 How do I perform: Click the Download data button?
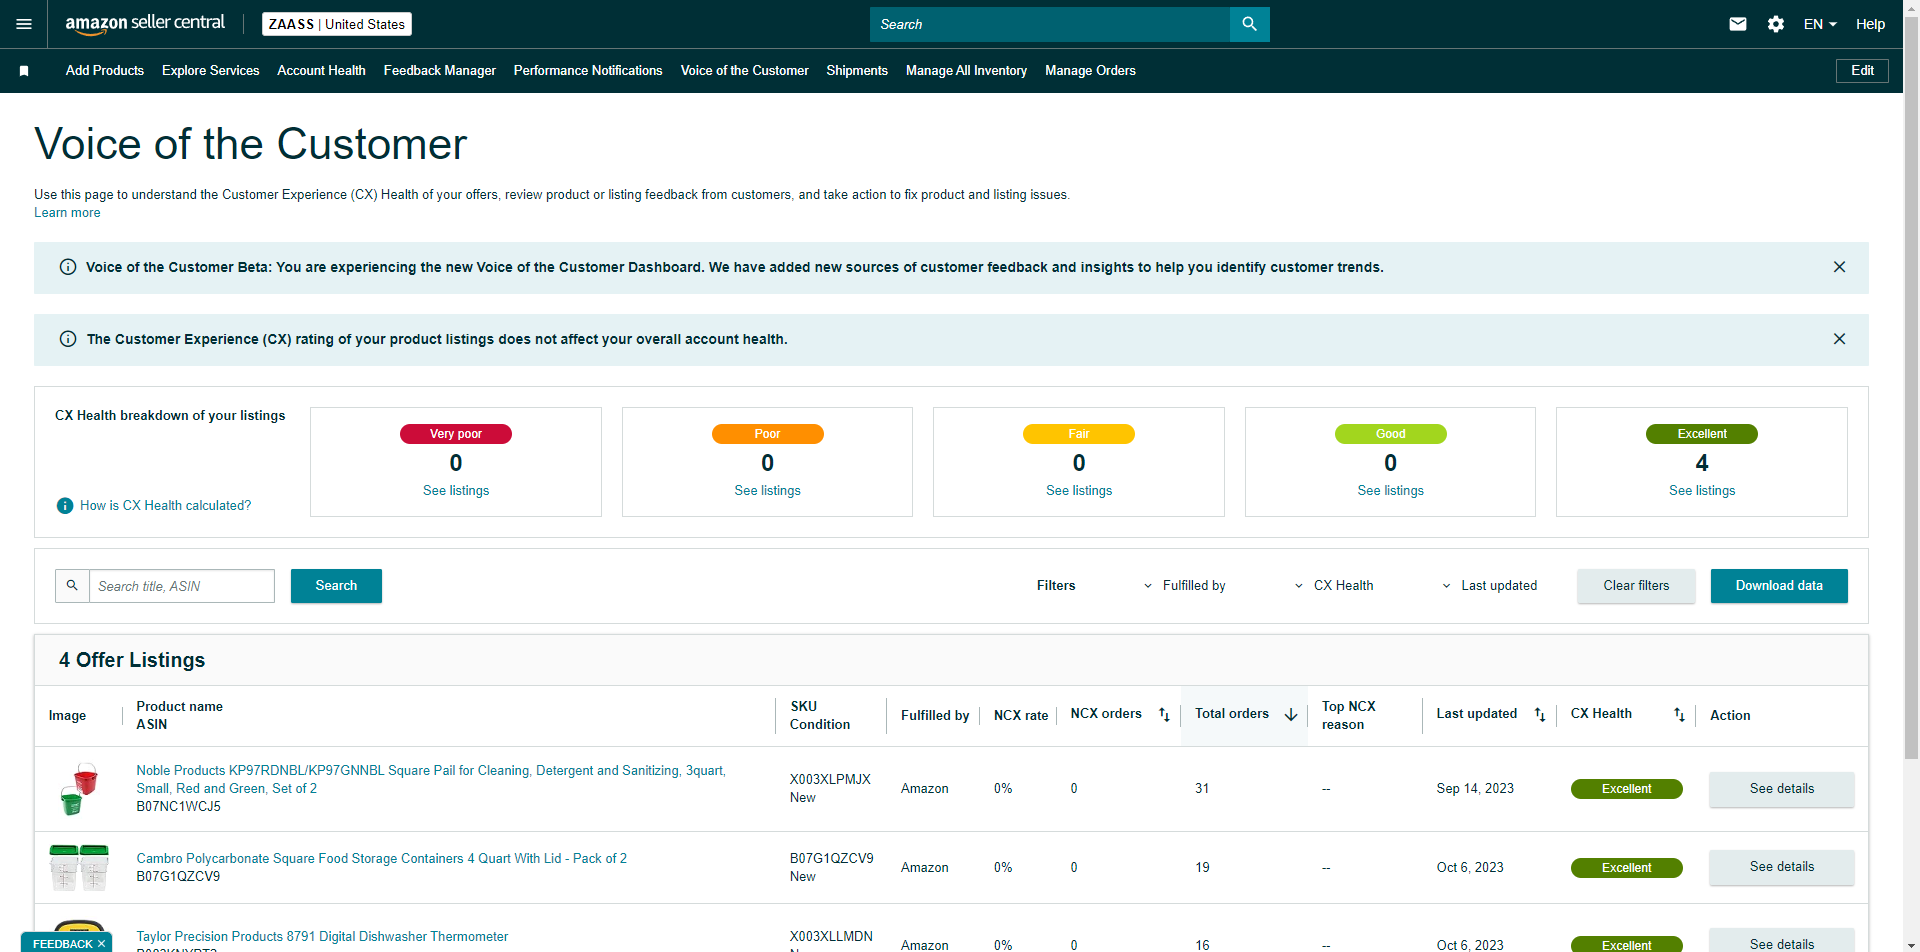coord(1779,586)
